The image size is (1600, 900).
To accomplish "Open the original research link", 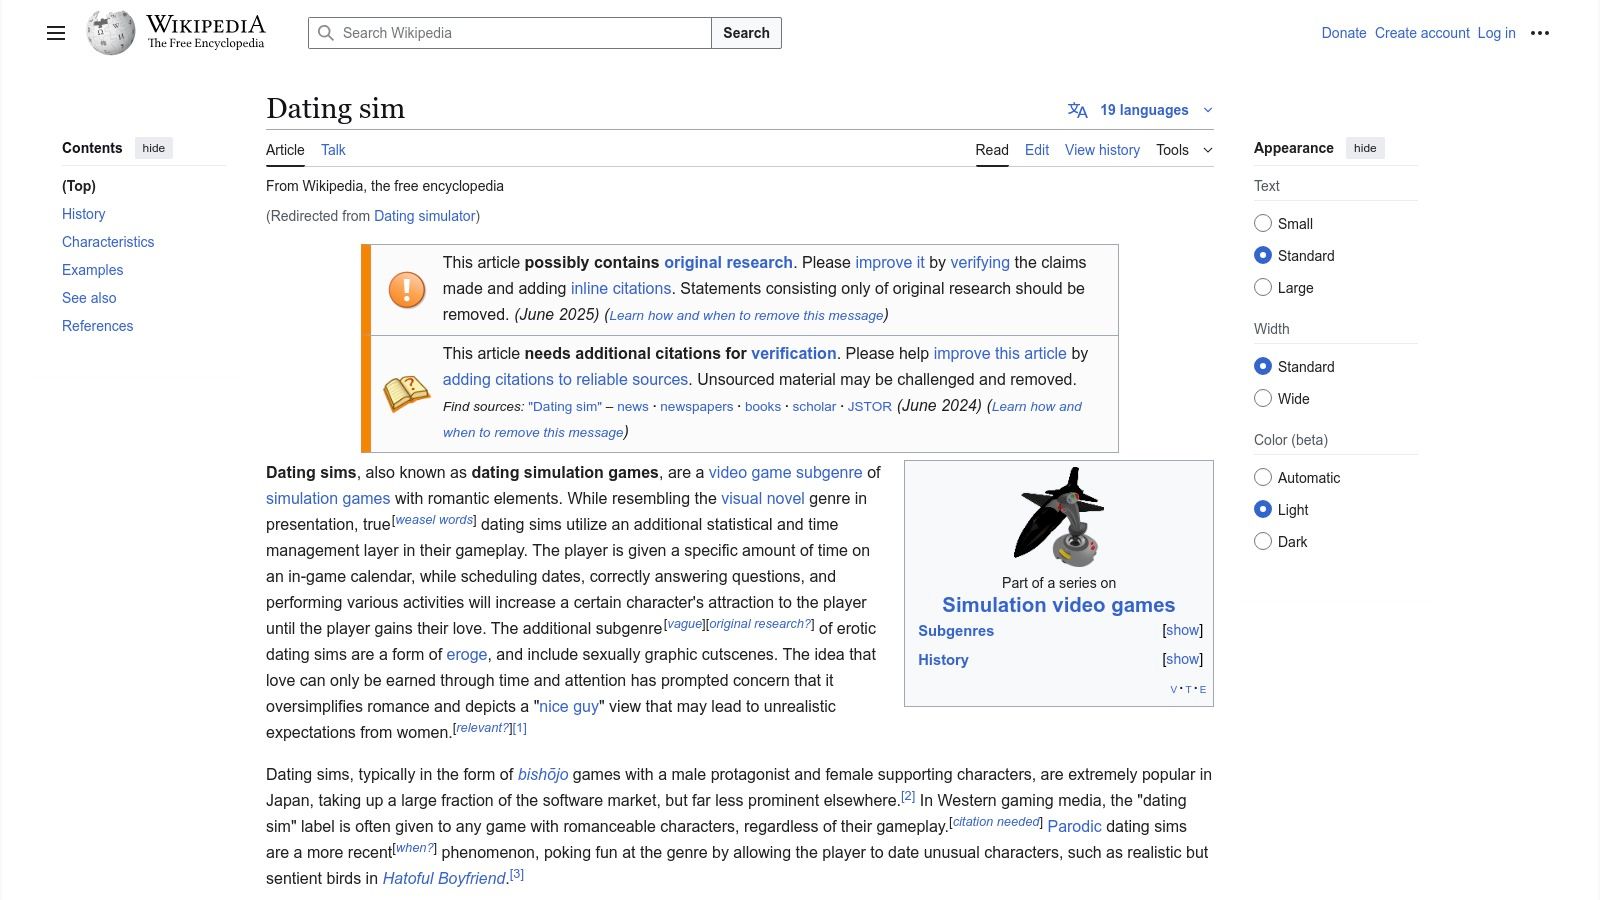I will click(728, 262).
